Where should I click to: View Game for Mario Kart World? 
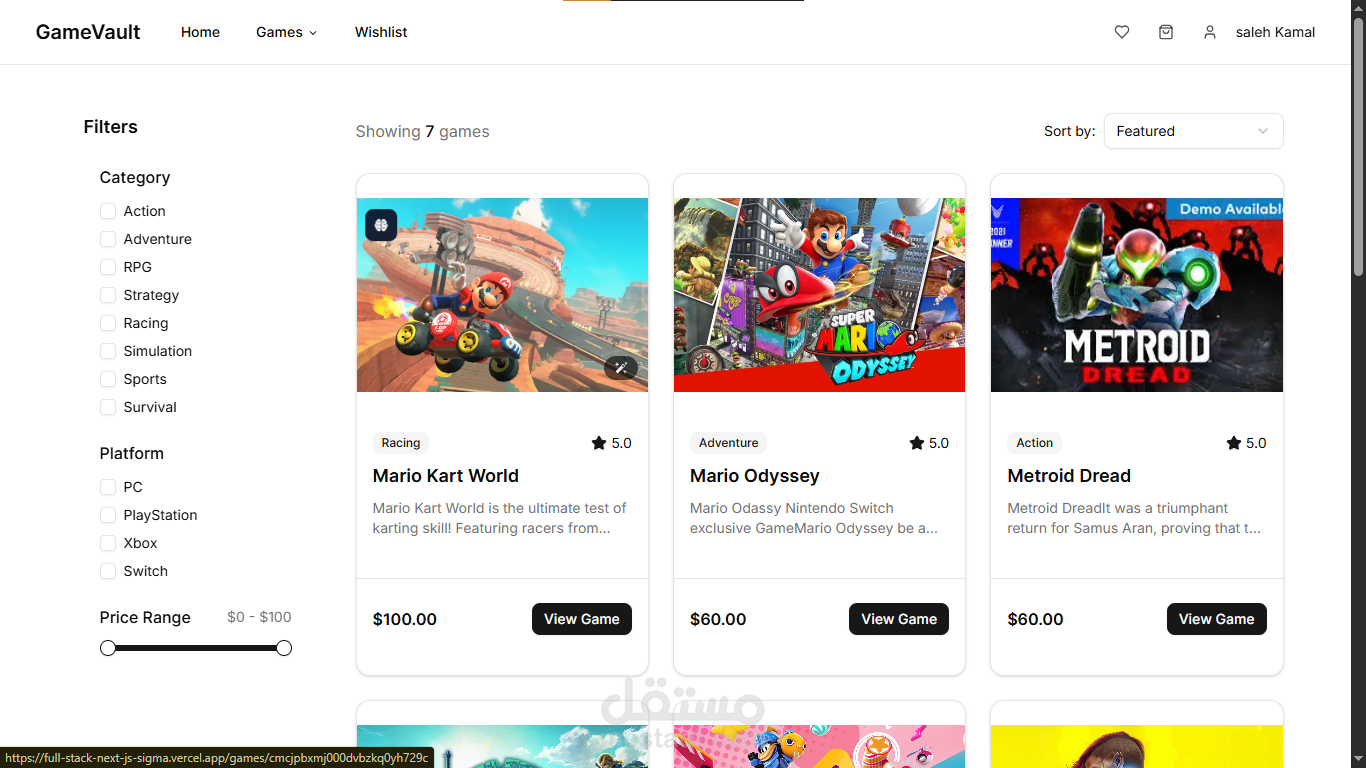coord(582,619)
